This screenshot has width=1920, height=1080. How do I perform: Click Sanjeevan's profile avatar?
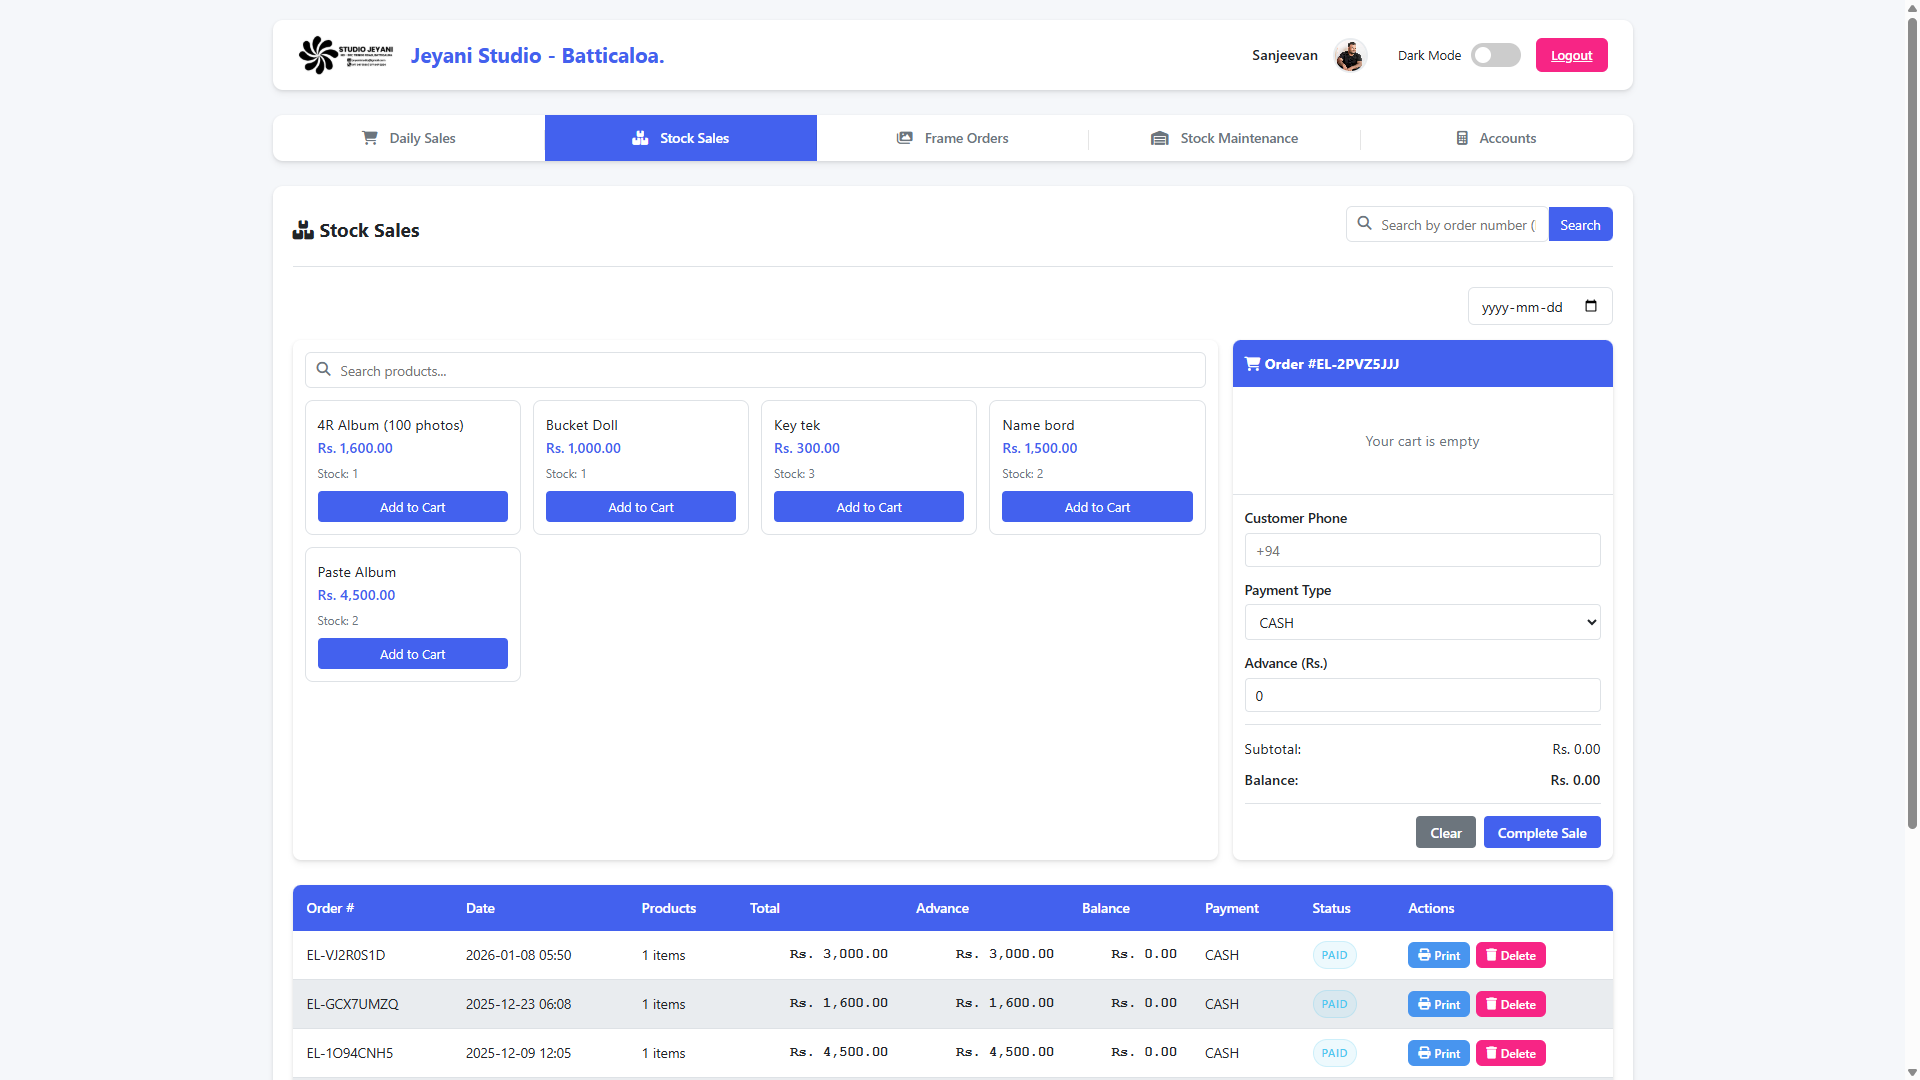[1350, 56]
